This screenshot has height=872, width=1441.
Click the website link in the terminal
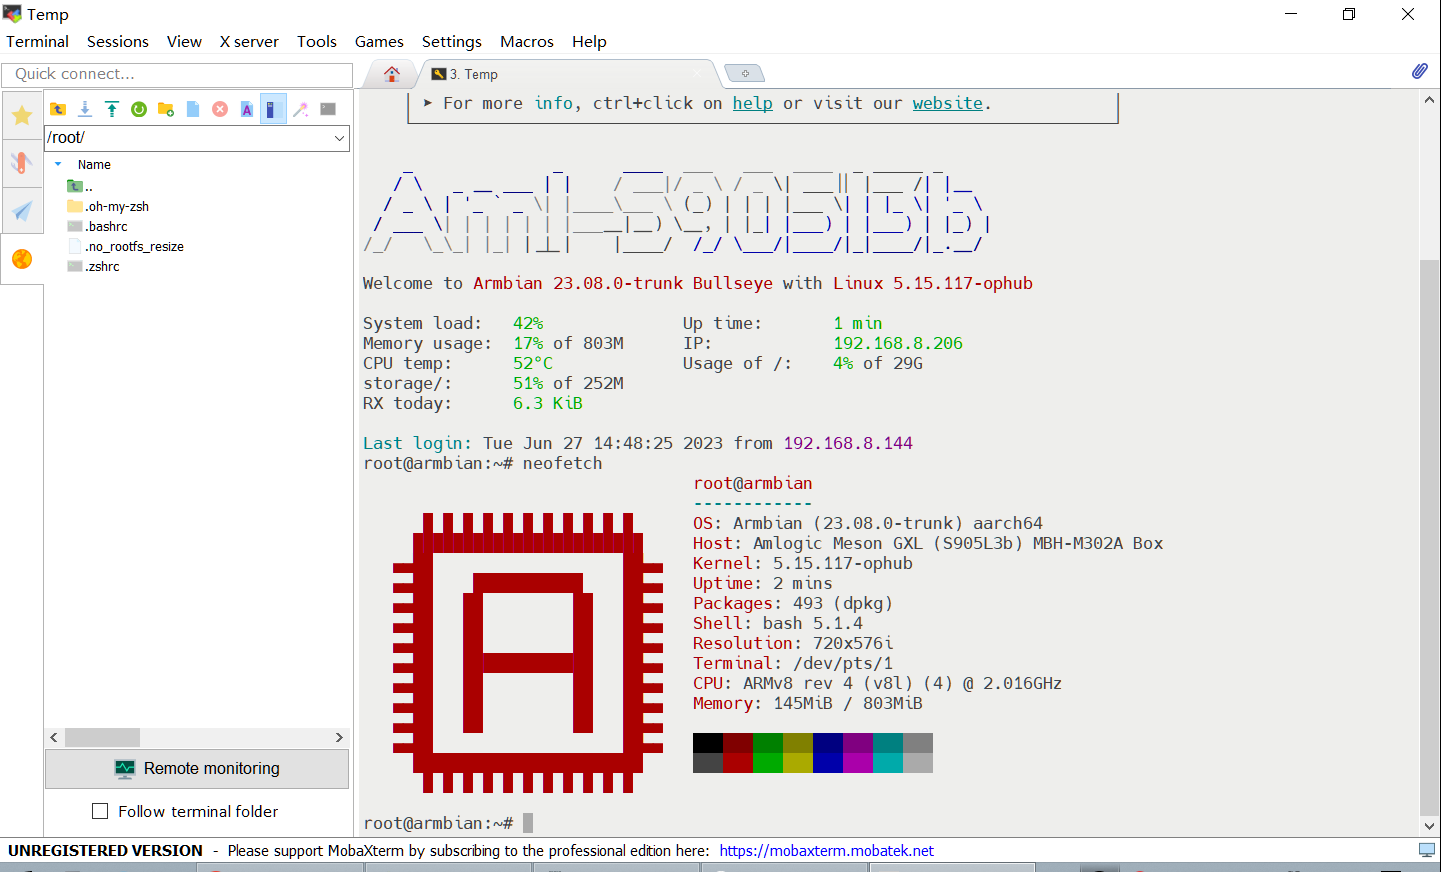click(946, 103)
